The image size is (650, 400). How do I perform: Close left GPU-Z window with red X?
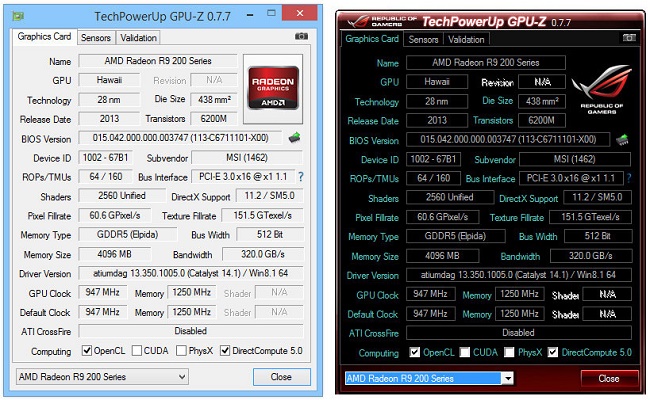(x=300, y=13)
